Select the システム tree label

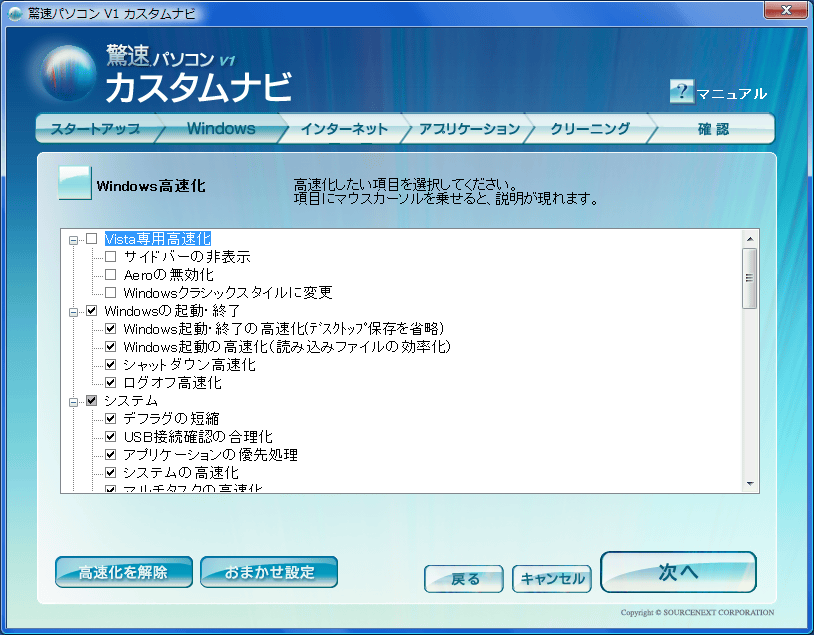pyautogui.click(x=131, y=401)
